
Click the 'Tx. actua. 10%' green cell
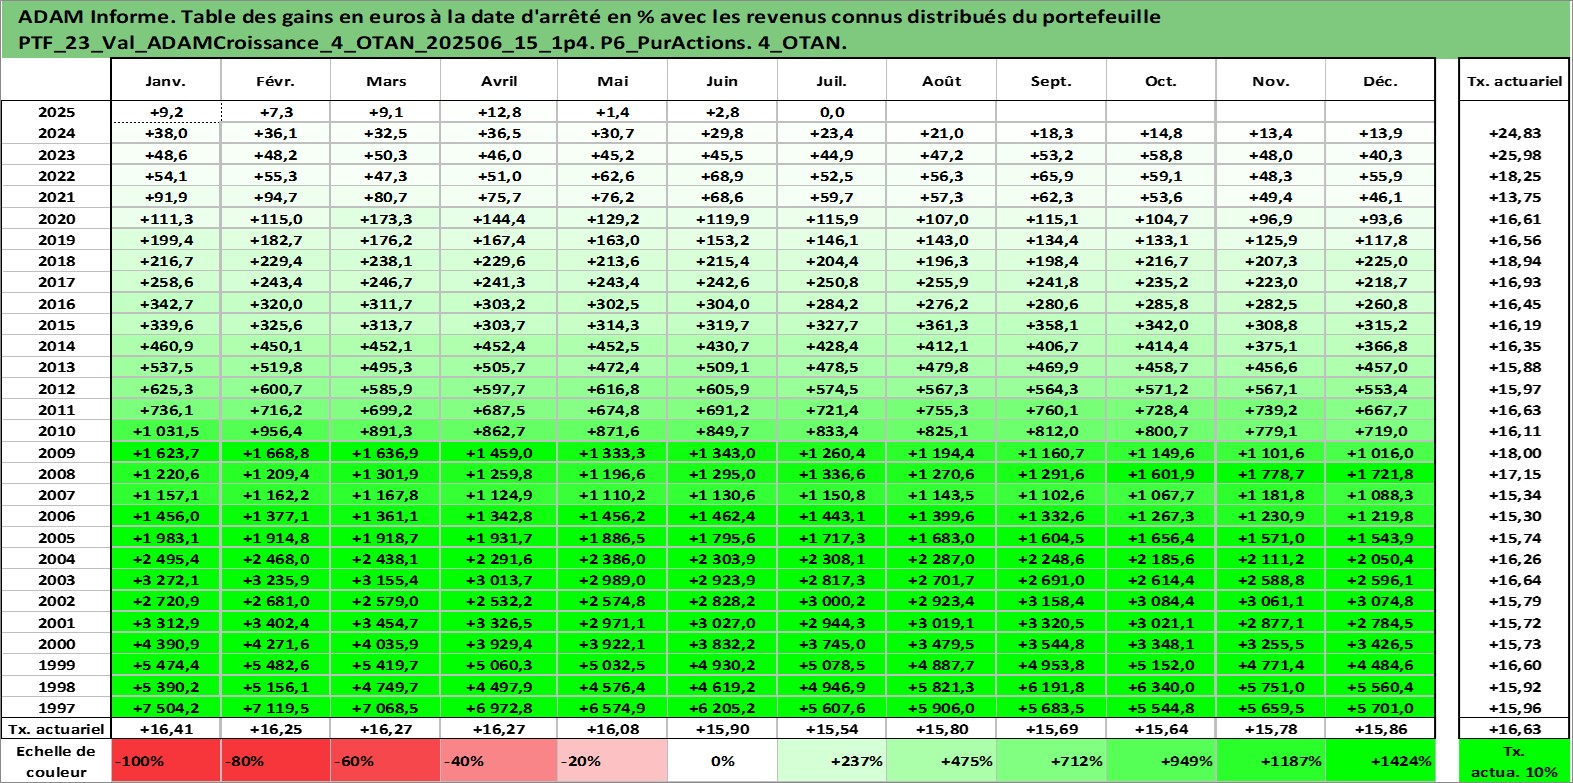click(1514, 761)
